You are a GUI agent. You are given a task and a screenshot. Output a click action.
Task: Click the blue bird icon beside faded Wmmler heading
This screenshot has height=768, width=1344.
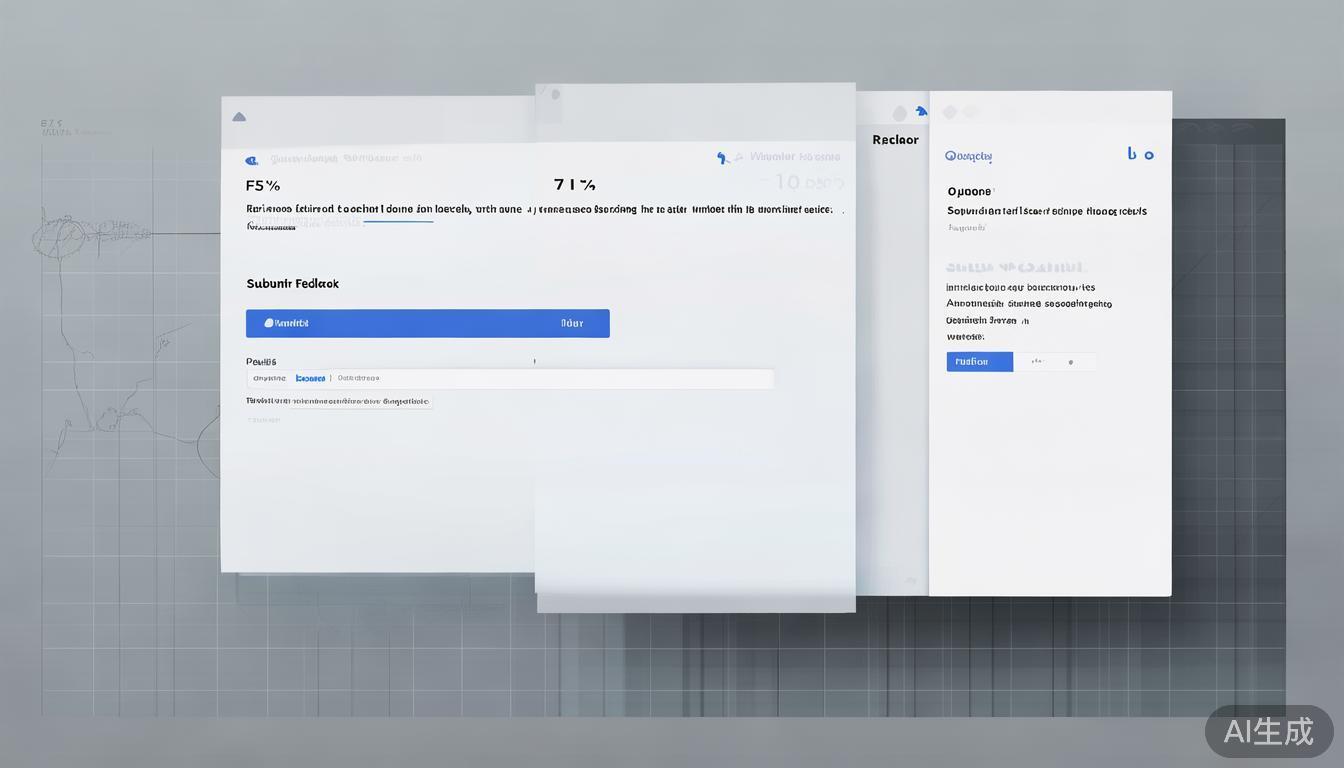pyautogui.click(x=723, y=158)
